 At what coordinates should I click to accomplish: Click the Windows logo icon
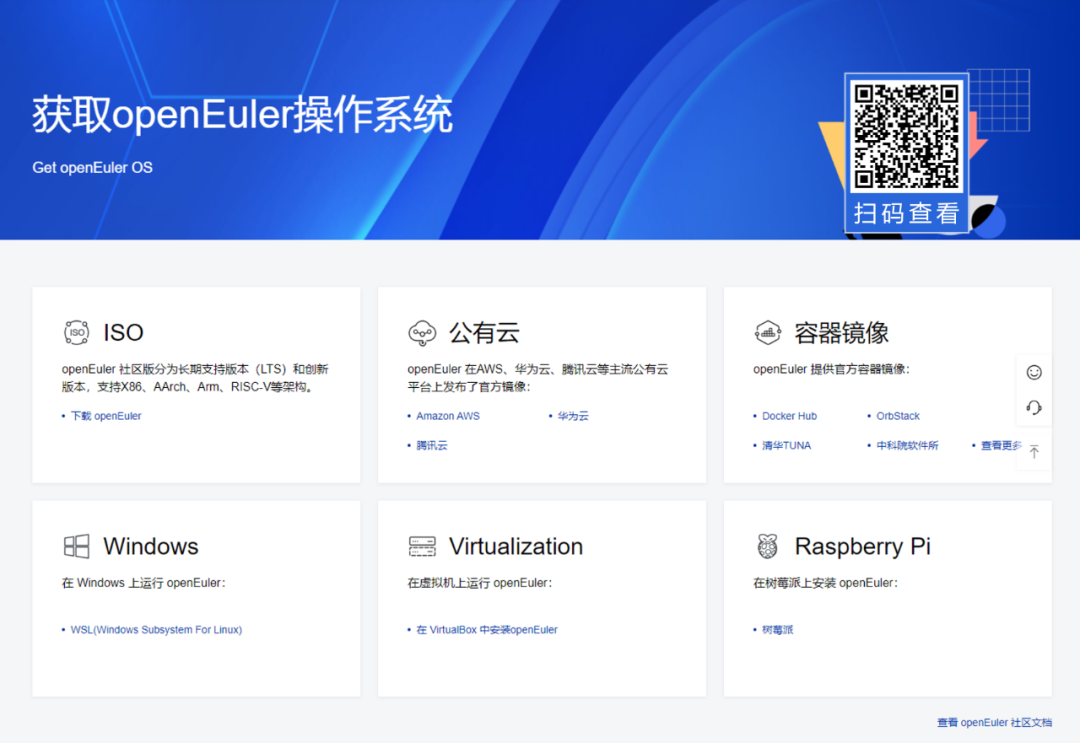click(x=76, y=546)
